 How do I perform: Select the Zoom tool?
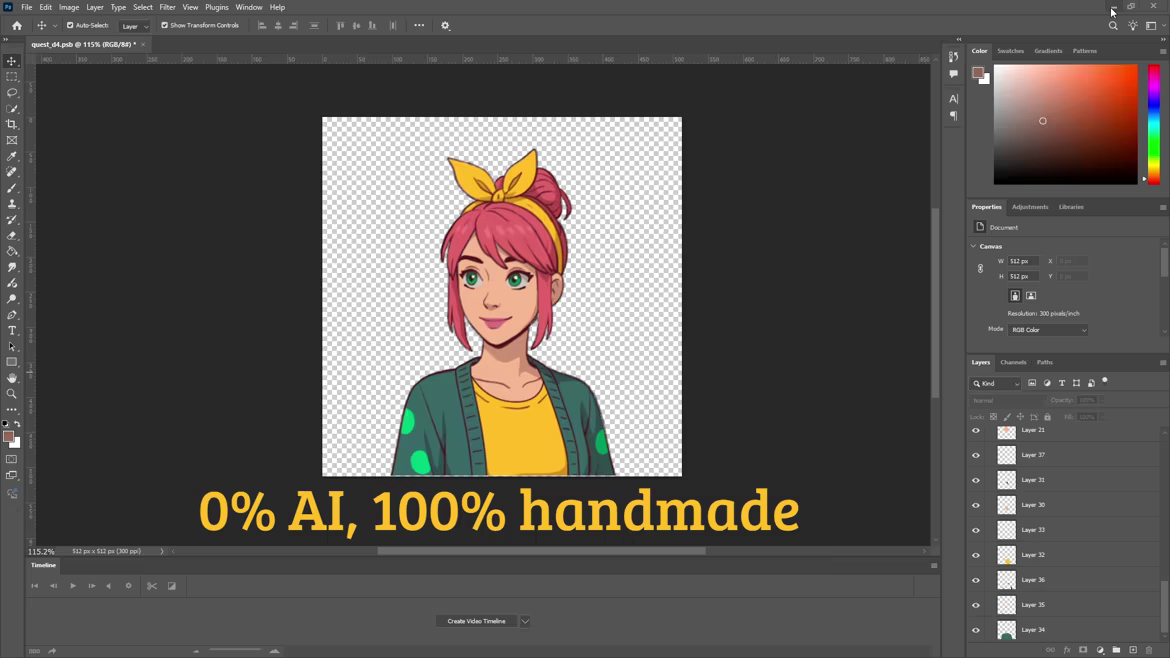click(x=12, y=394)
